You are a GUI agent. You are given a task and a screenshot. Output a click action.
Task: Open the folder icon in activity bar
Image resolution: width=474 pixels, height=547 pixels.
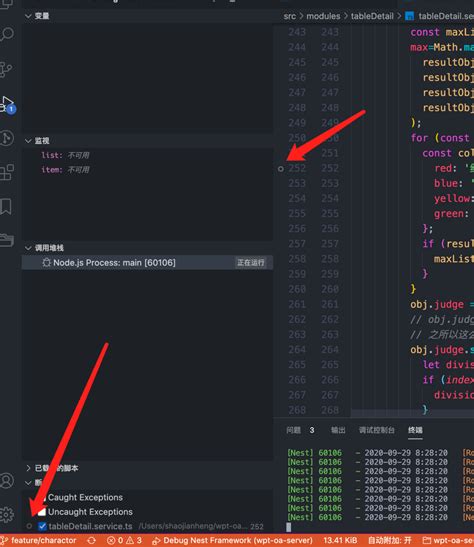tap(7, 240)
